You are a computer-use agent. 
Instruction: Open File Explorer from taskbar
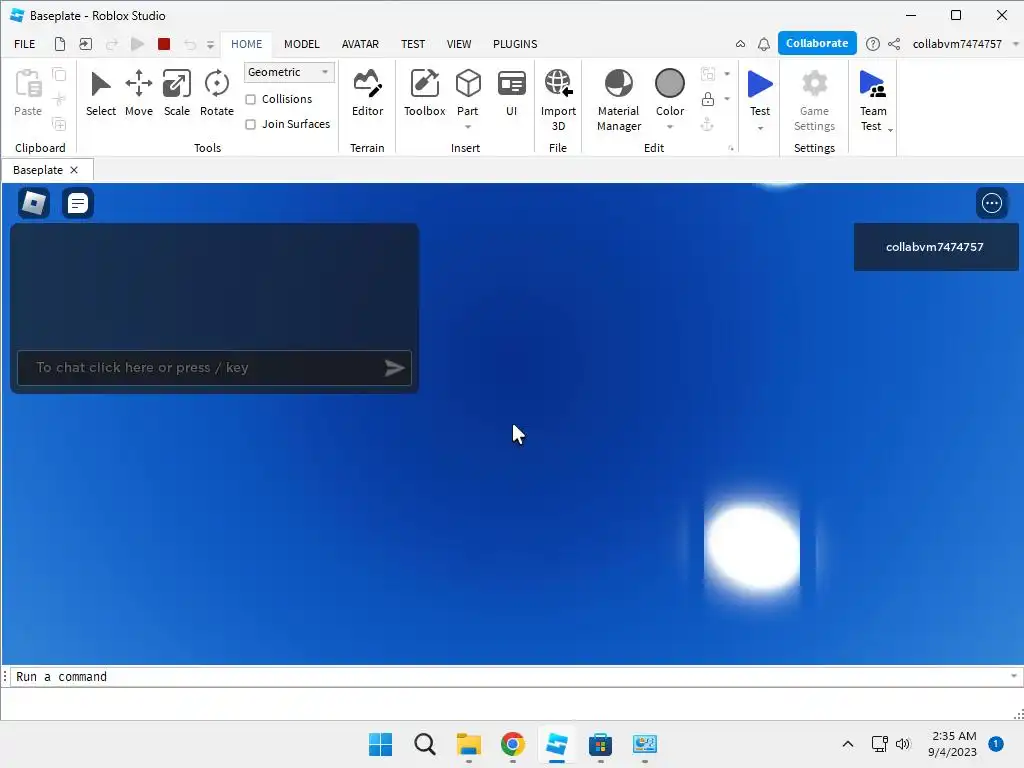(468, 744)
